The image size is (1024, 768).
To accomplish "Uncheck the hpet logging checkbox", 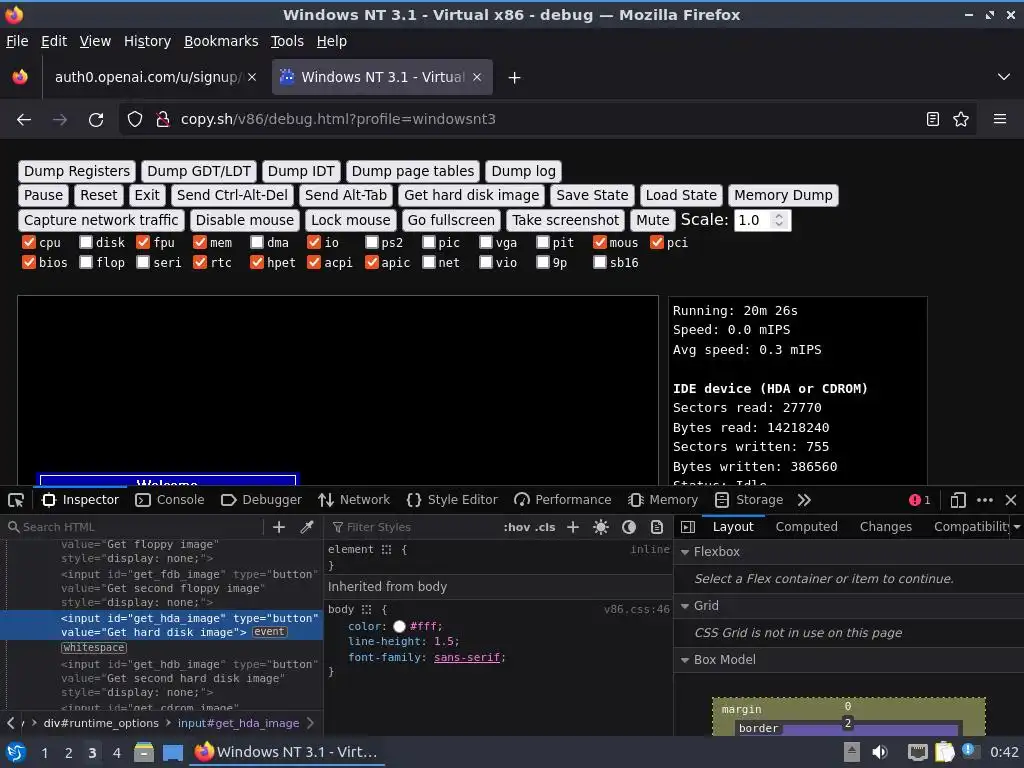I will [x=257, y=263].
